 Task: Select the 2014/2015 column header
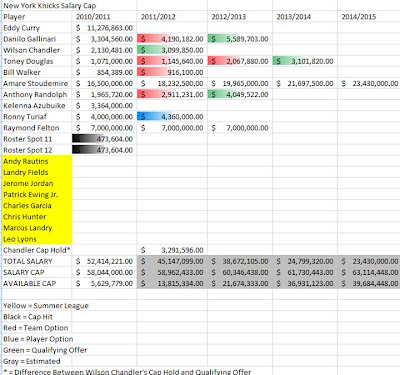pos(369,17)
